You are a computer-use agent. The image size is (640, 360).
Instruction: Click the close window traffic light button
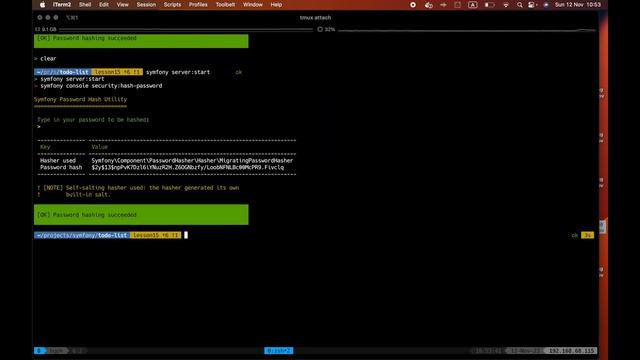point(40,18)
